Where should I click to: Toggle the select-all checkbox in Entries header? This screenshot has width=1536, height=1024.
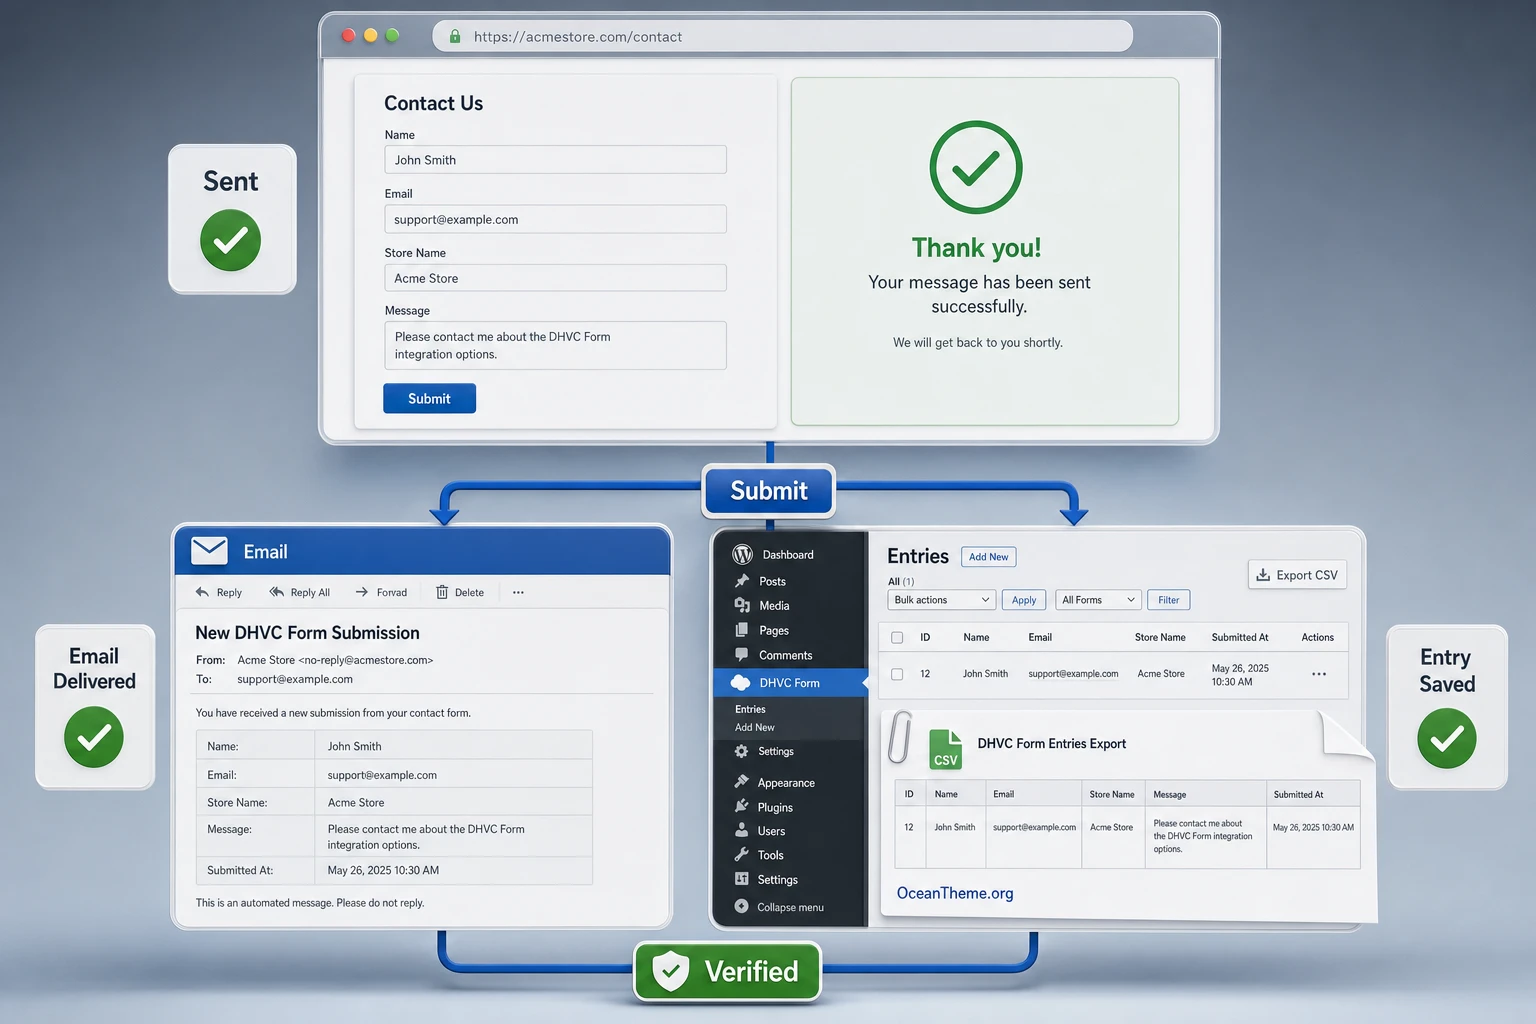coord(897,637)
